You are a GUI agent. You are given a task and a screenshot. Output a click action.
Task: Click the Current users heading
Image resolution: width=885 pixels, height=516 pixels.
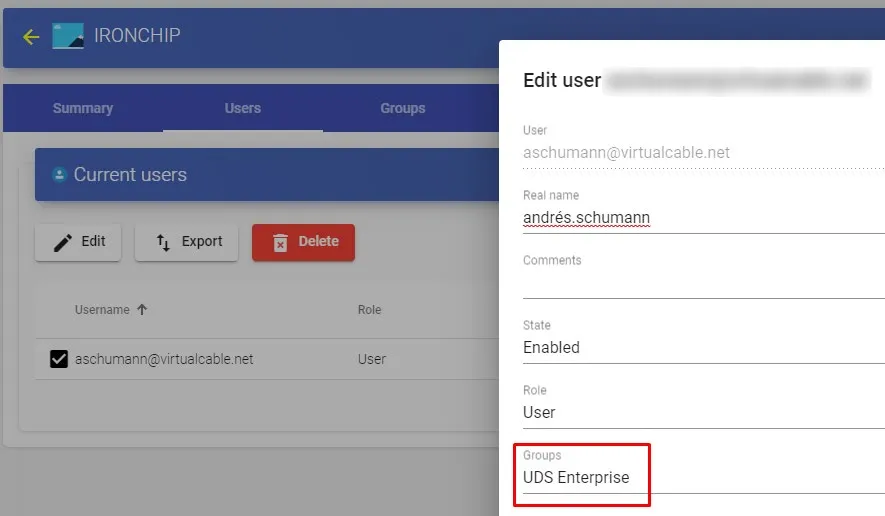[130, 175]
